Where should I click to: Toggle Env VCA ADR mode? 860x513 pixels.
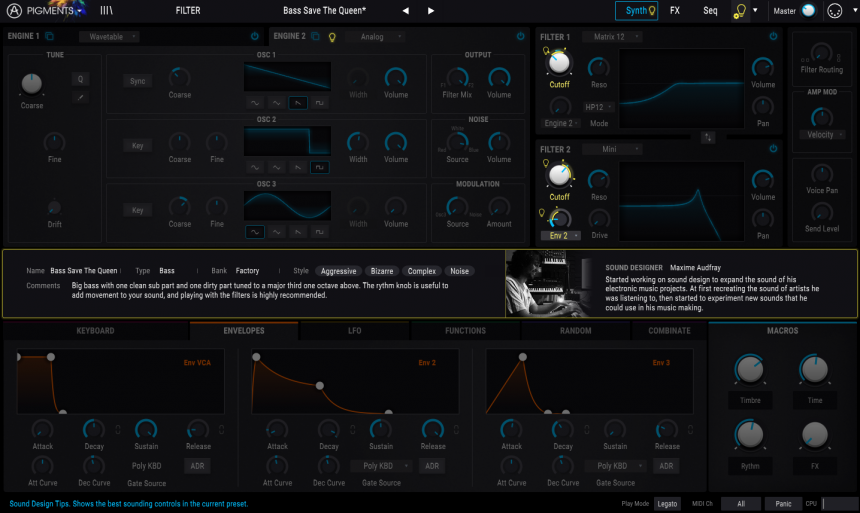coord(197,466)
